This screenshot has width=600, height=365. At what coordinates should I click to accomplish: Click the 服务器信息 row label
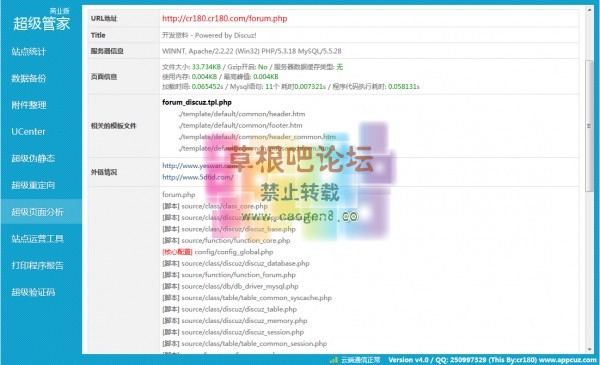(x=107, y=51)
